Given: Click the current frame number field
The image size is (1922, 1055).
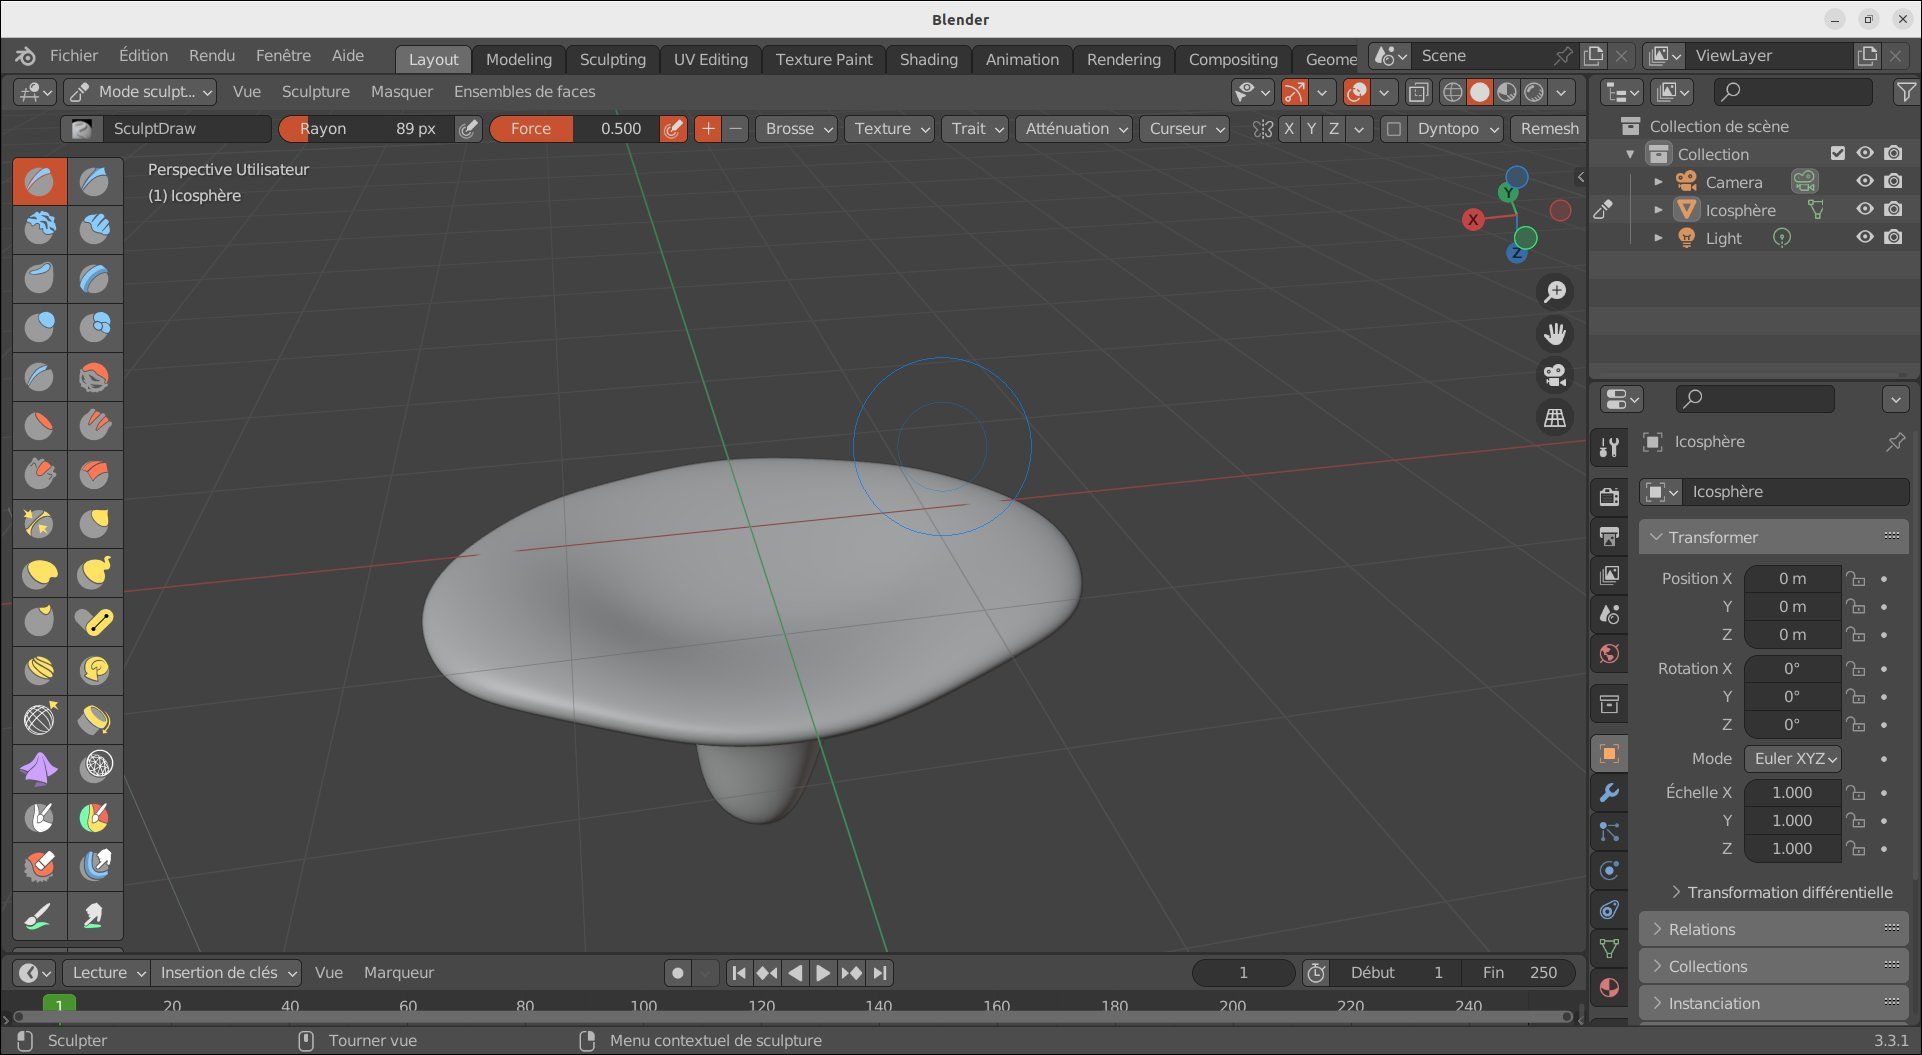Looking at the screenshot, I should 1244,973.
